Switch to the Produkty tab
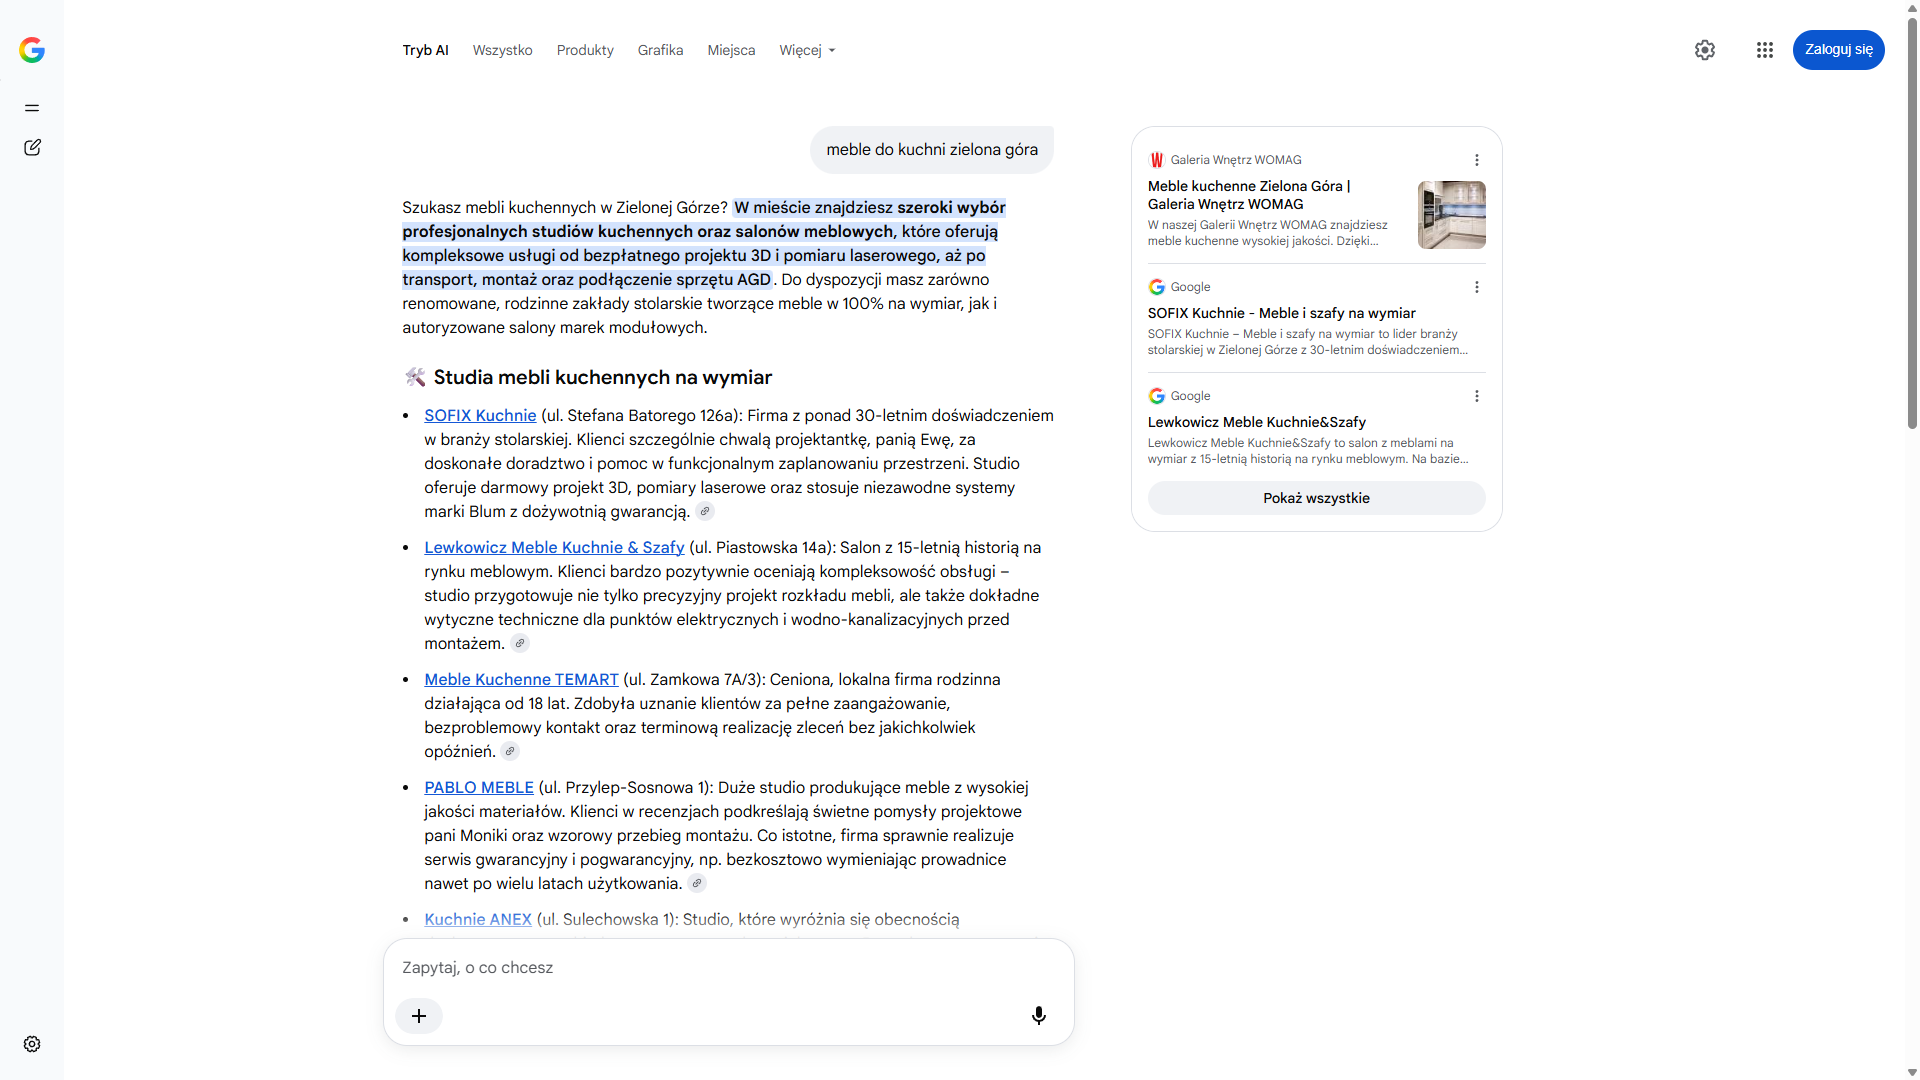This screenshot has width=1920, height=1080. tap(585, 50)
